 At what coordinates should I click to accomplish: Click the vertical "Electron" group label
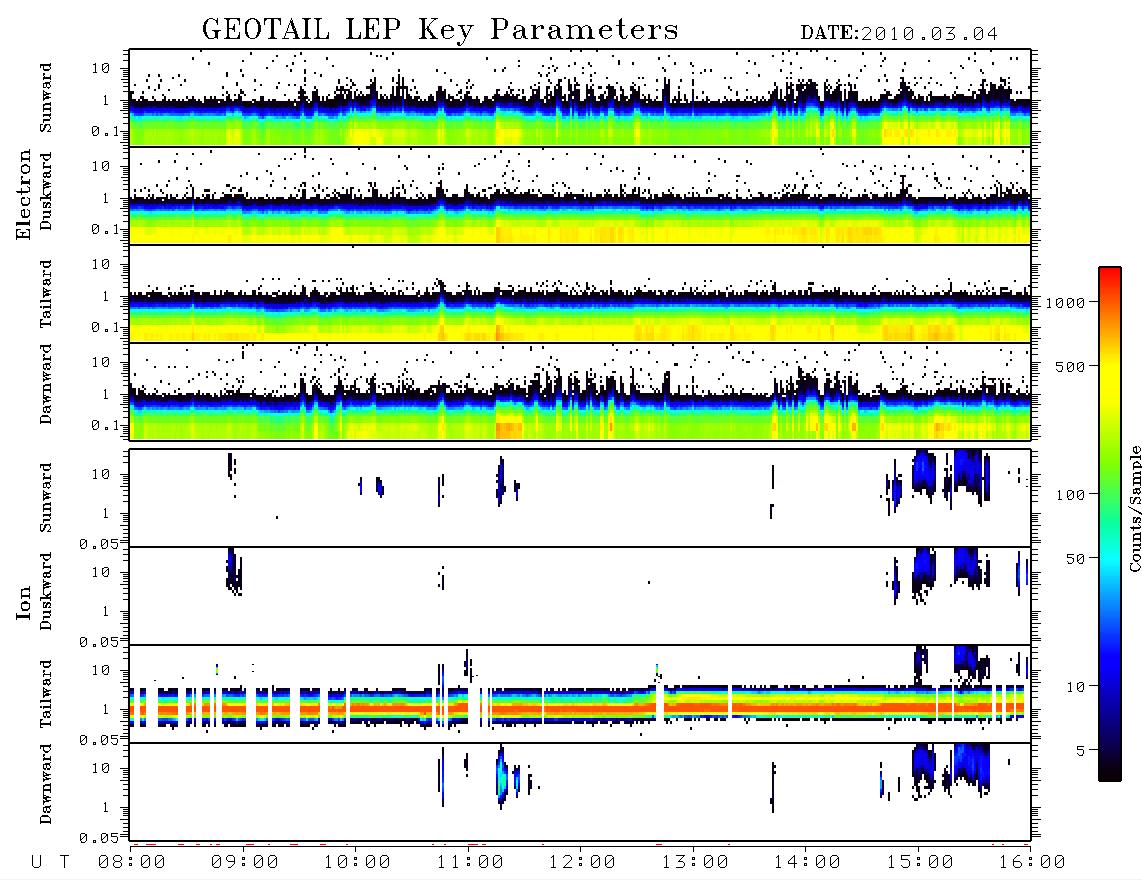(x=24, y=195)
